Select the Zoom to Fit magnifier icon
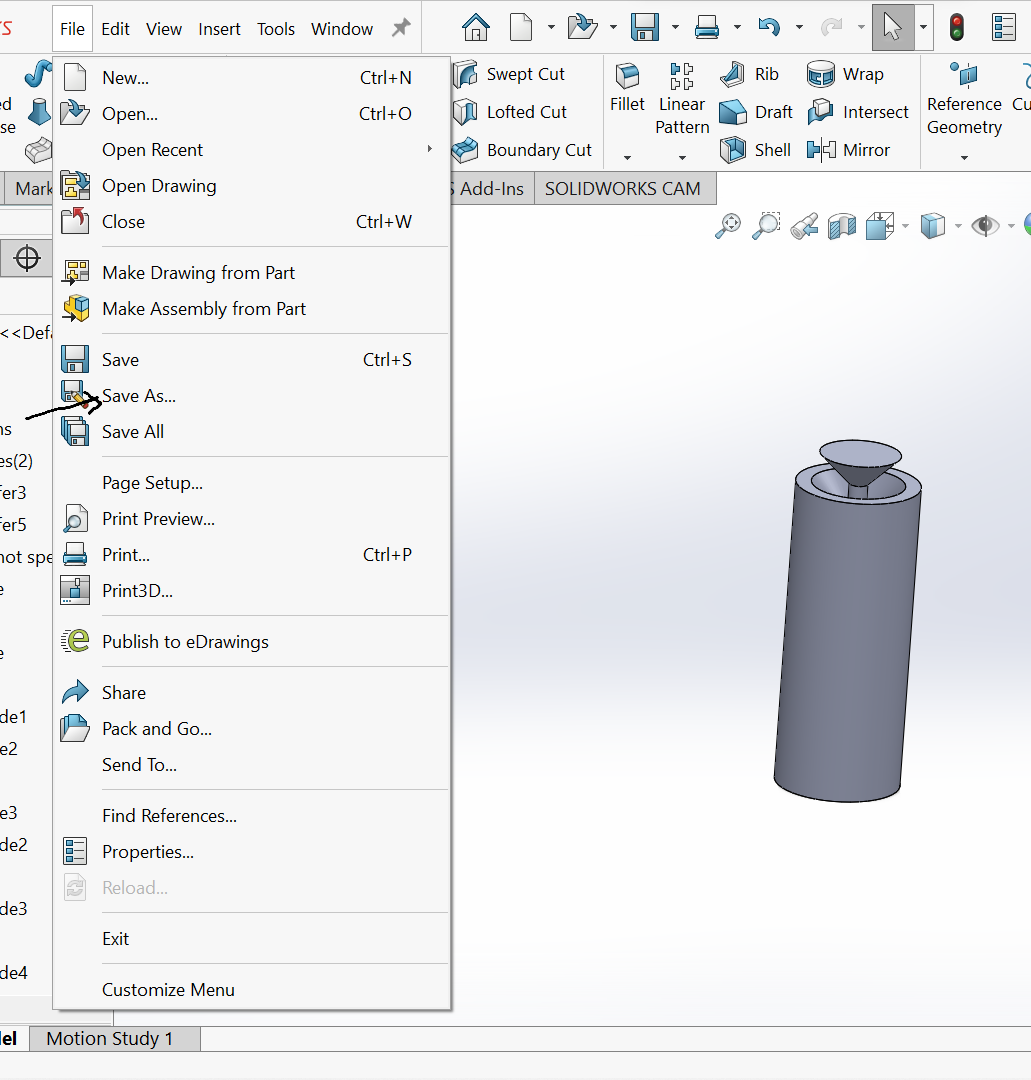1031x1080 pixels. pyautogui.click(x=728, y=226)
